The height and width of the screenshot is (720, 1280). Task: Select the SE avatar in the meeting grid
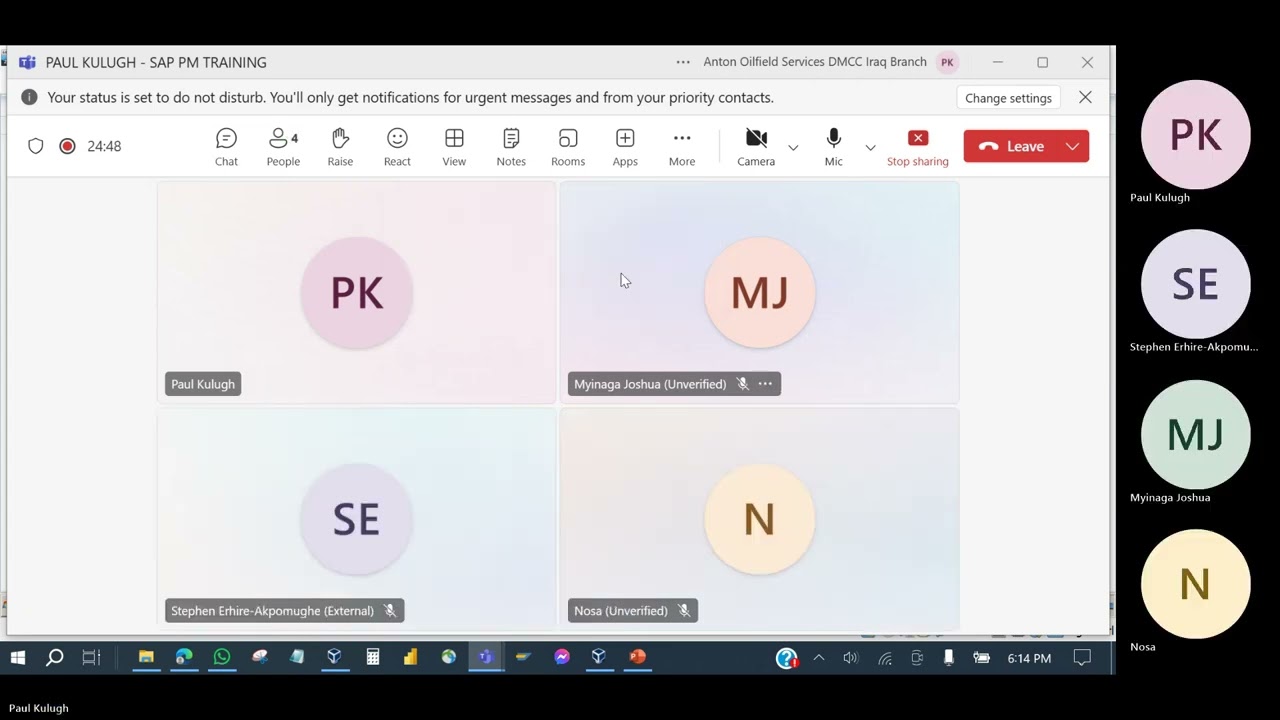coord(357,519)
